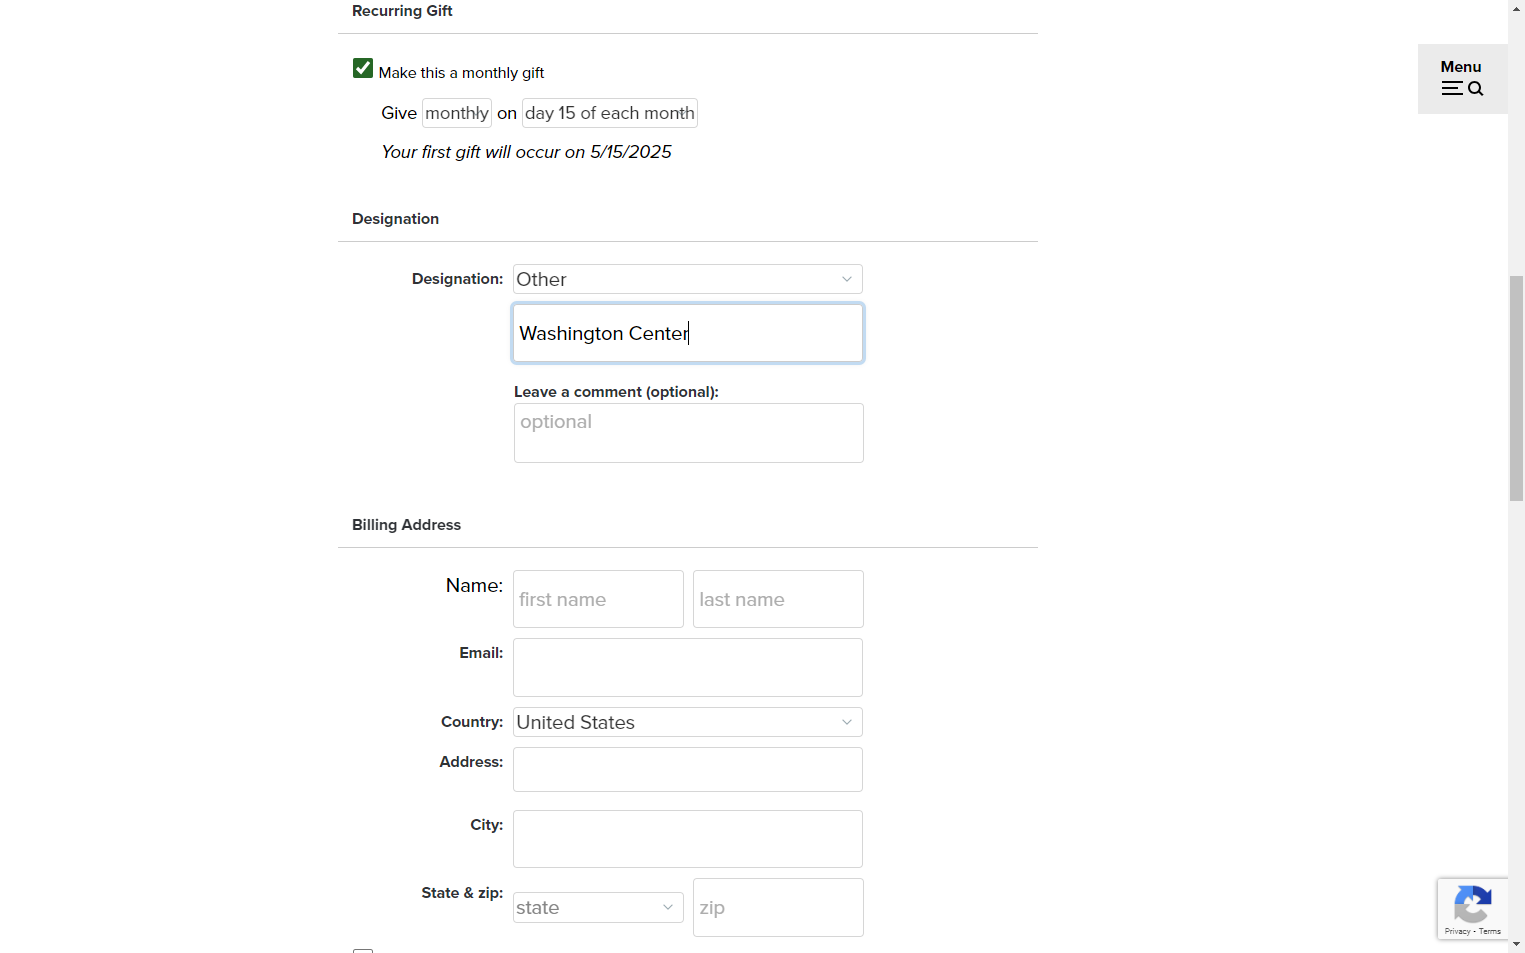This screenshot has height=953, width=1525.
Task: Expand the Designation dropdown showing Other
Action: coord(688,279)
